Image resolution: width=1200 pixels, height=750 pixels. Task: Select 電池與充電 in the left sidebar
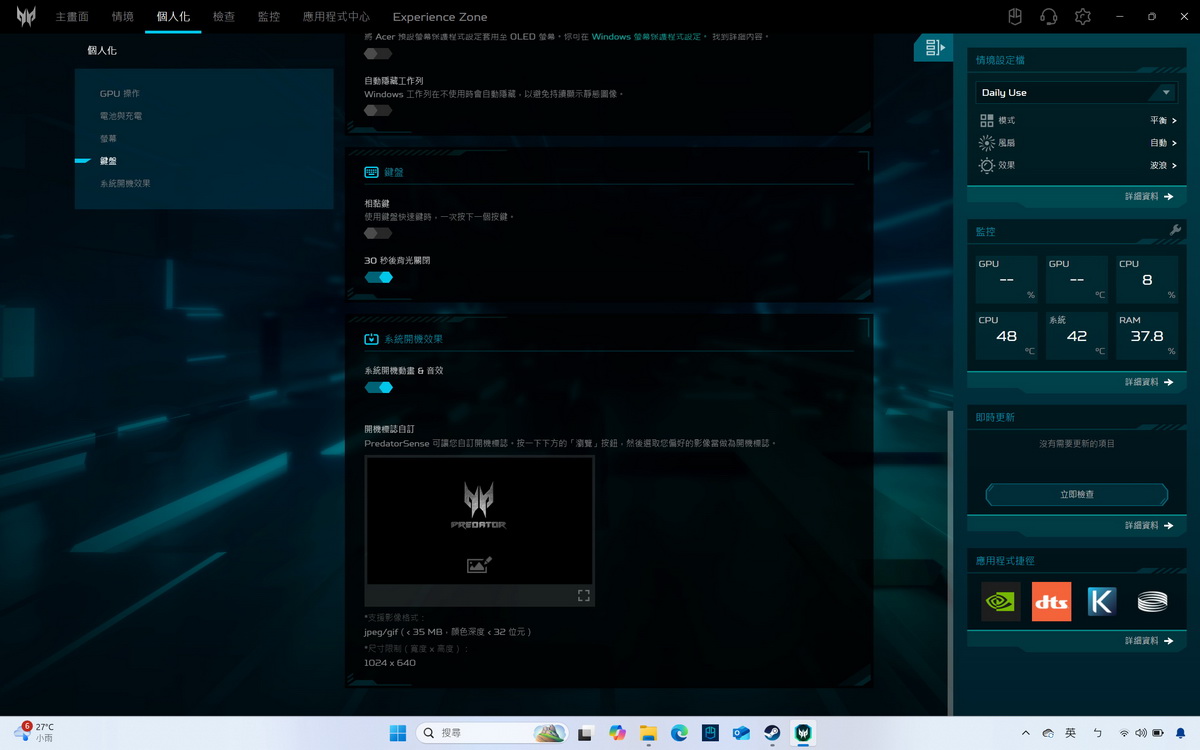tap(121, 116)
